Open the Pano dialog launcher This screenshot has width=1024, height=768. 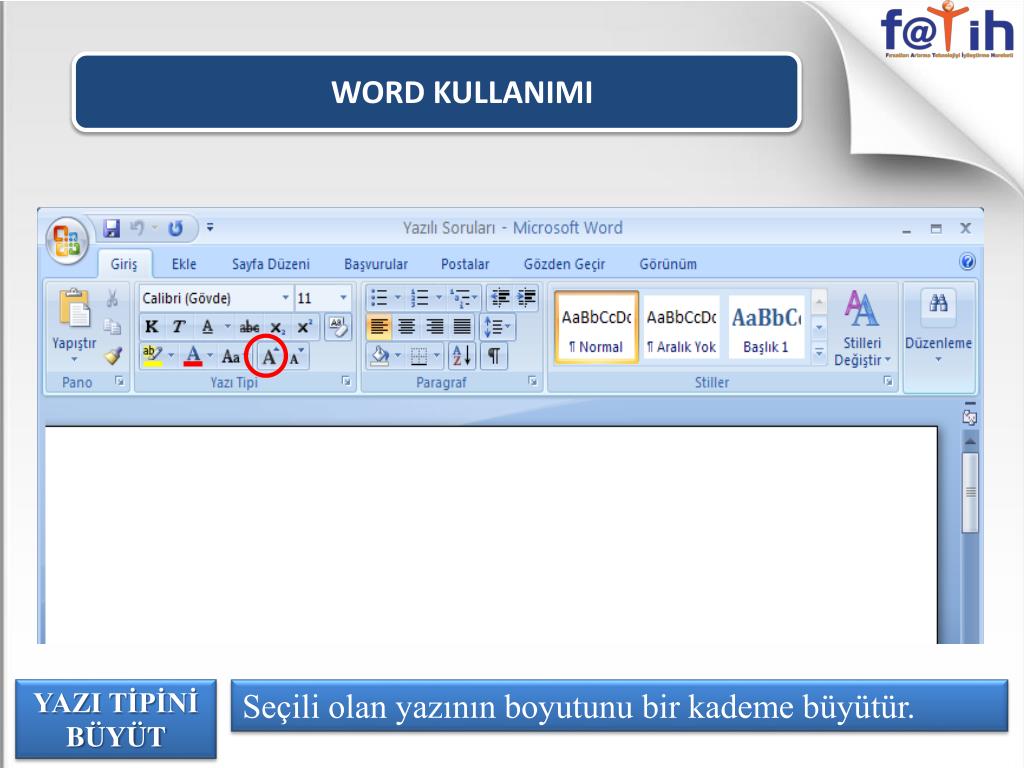click(120, 381)
